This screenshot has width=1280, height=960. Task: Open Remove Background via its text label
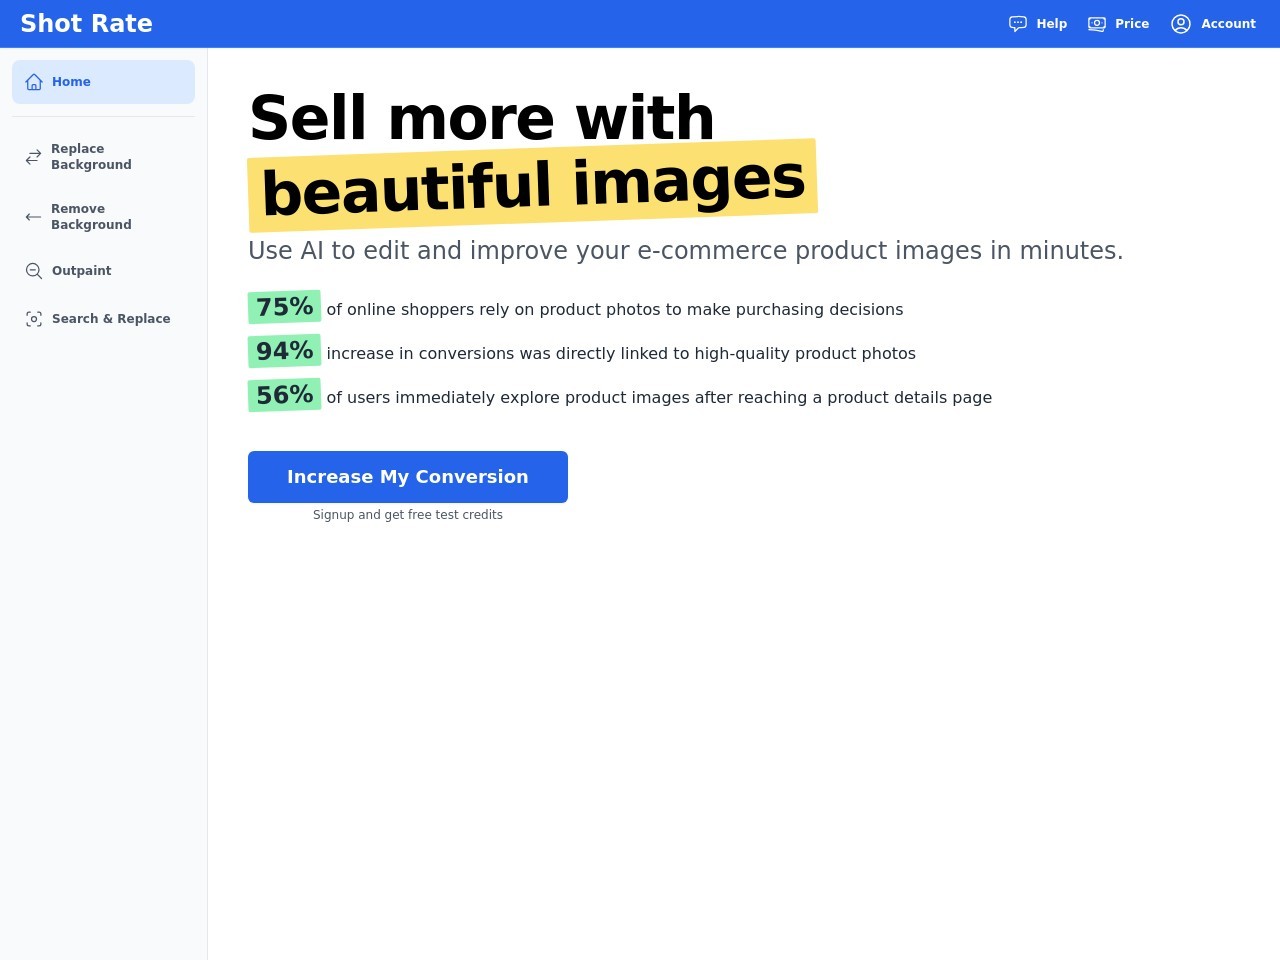pyautogui.click(x=91, y=217)
